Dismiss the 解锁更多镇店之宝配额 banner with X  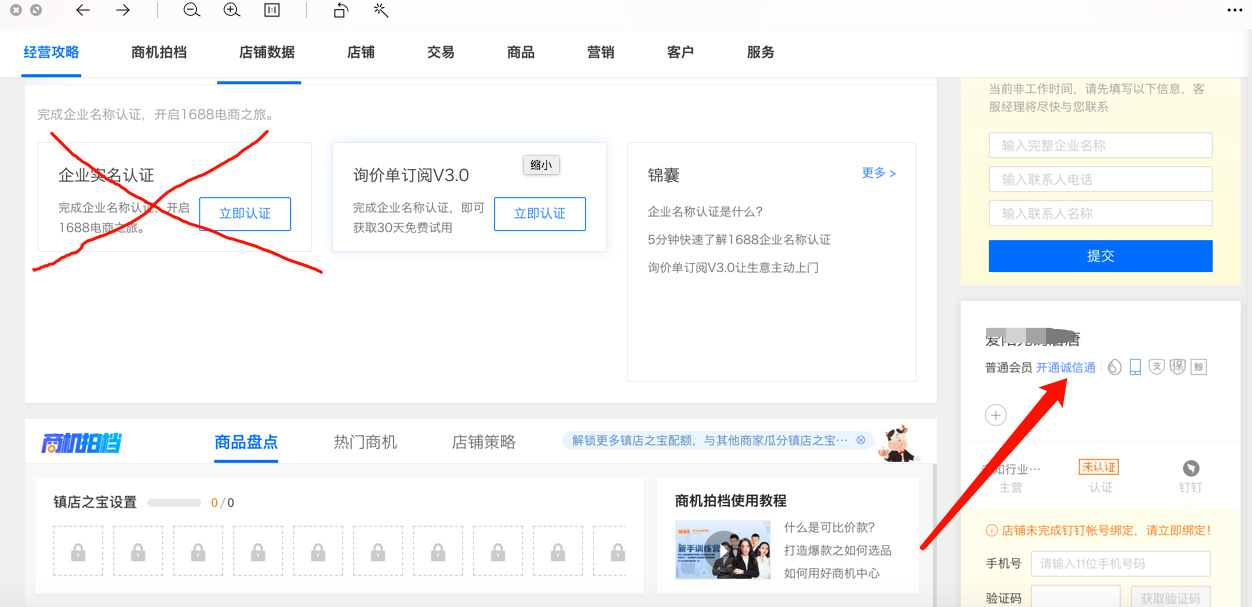860,440
